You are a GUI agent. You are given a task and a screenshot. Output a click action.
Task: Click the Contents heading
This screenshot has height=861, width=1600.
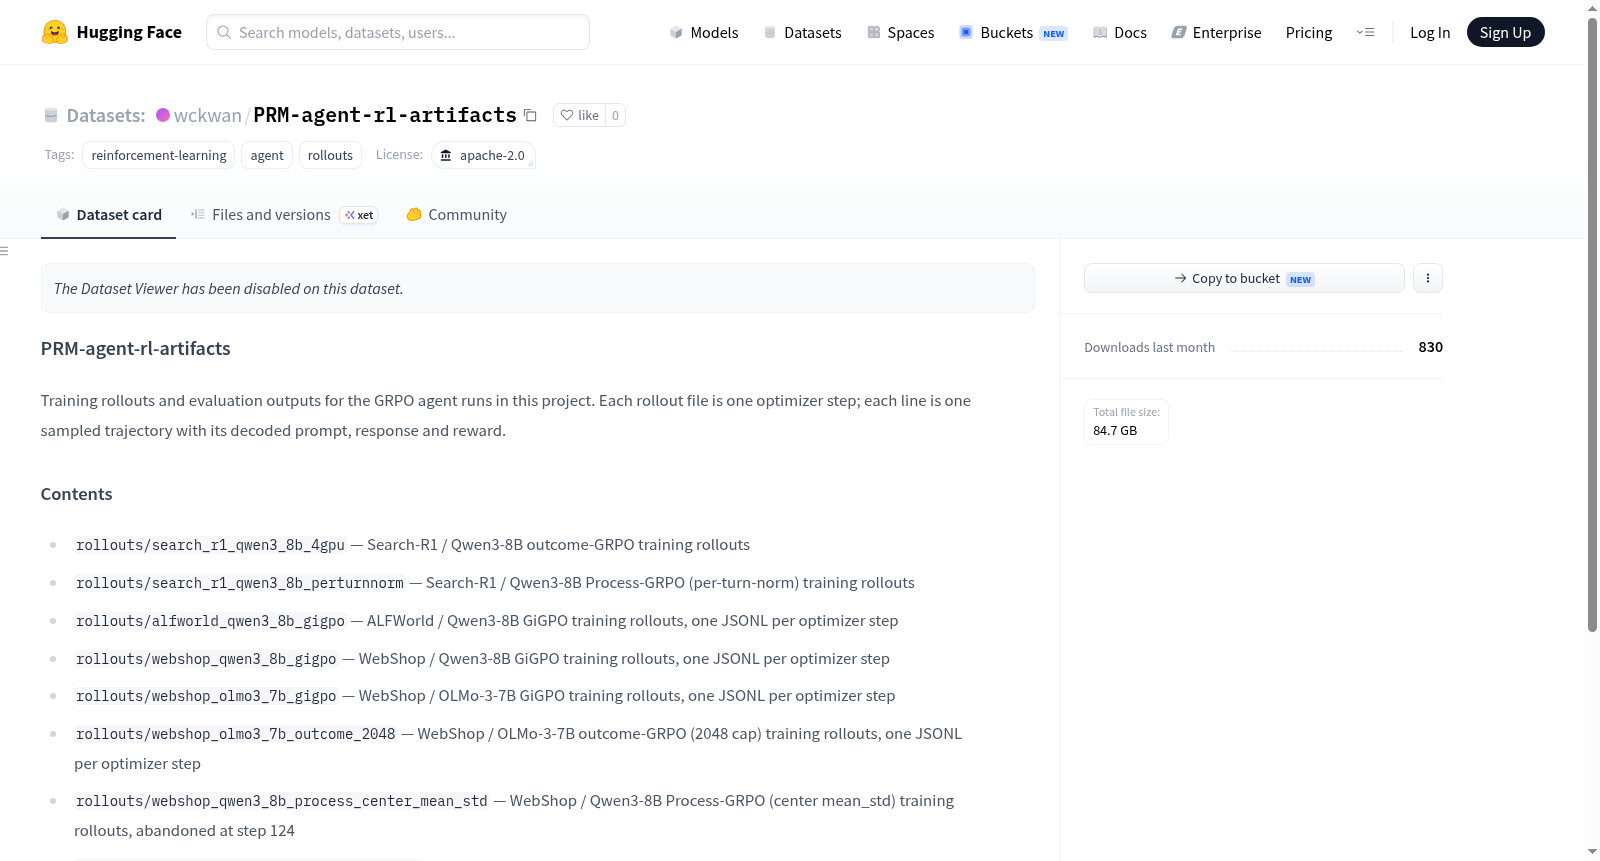pyautogui.click(x=77, y=494)
